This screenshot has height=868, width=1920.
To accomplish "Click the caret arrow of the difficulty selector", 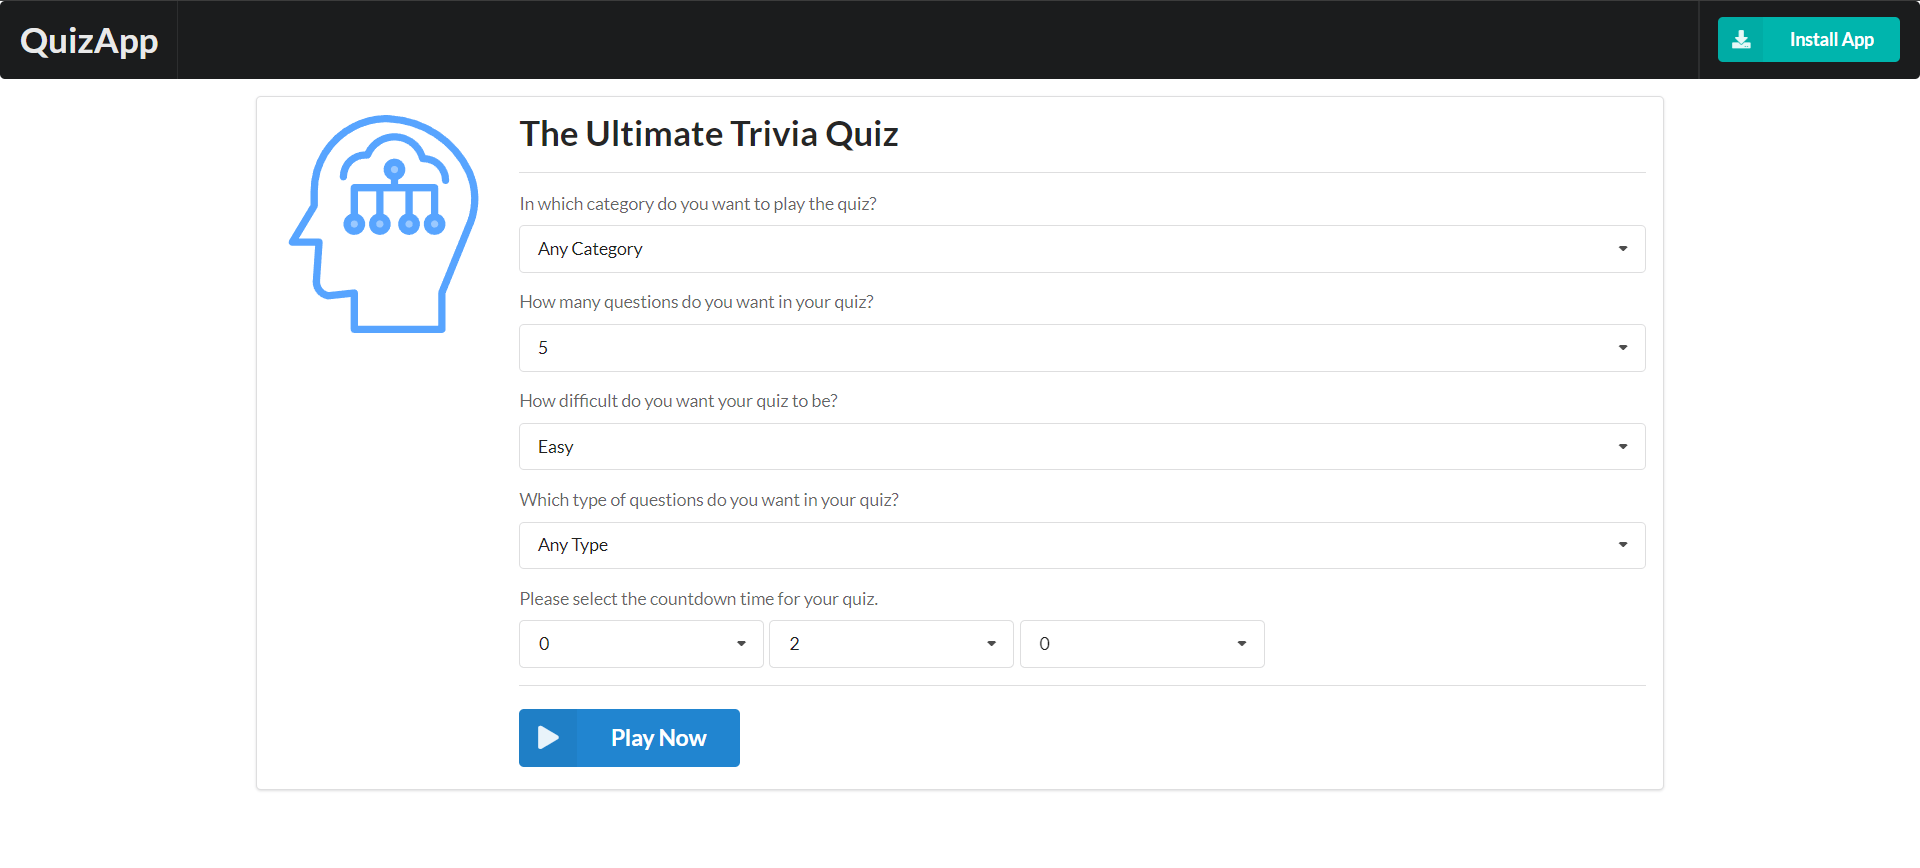I will (1622, 447).
